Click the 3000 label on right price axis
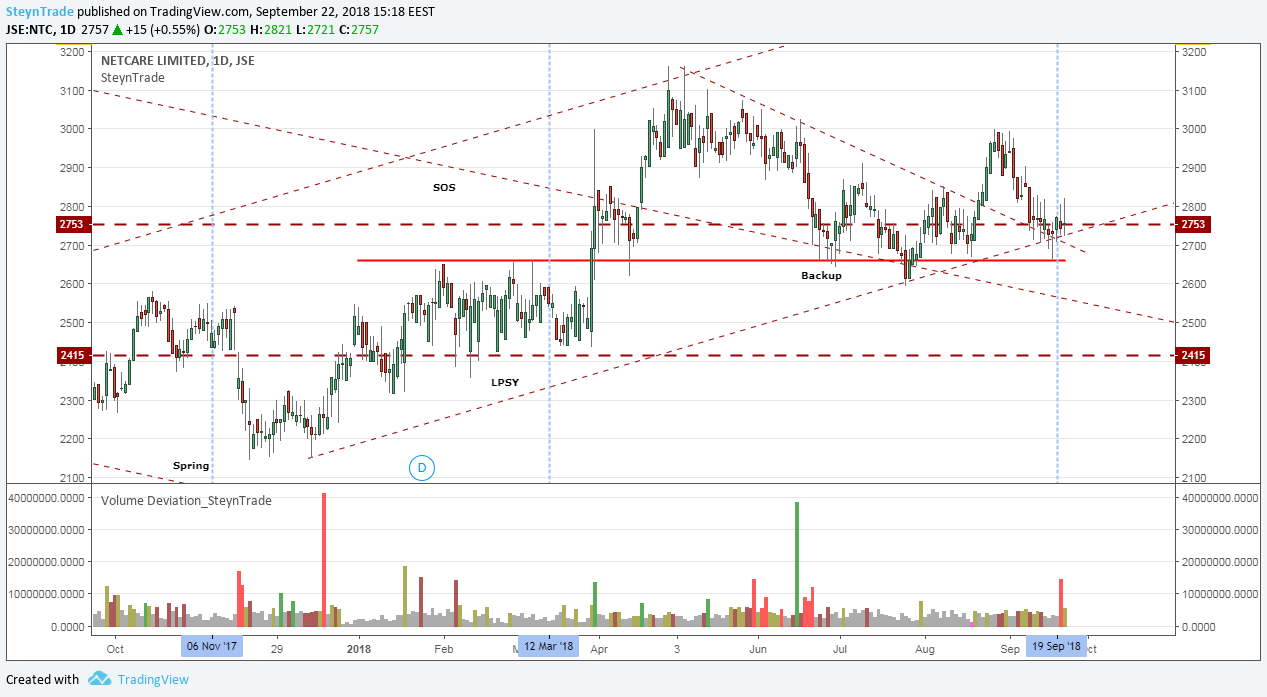Viewport: 1267px width, 697px height. pyautogui.click(x=1193, y=130)
